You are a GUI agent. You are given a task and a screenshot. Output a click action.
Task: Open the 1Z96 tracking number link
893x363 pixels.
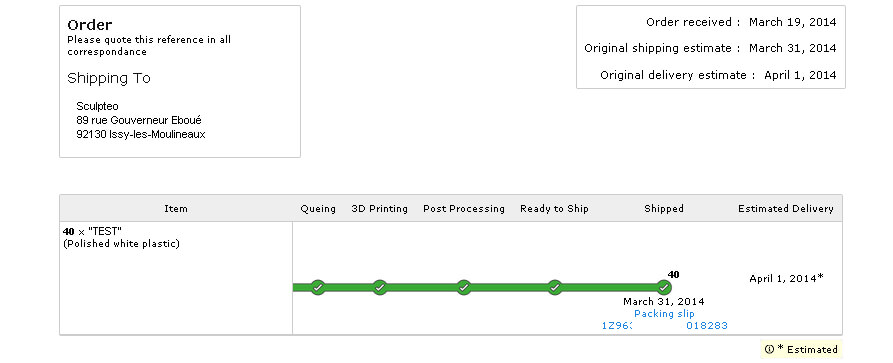pos(664,326)
